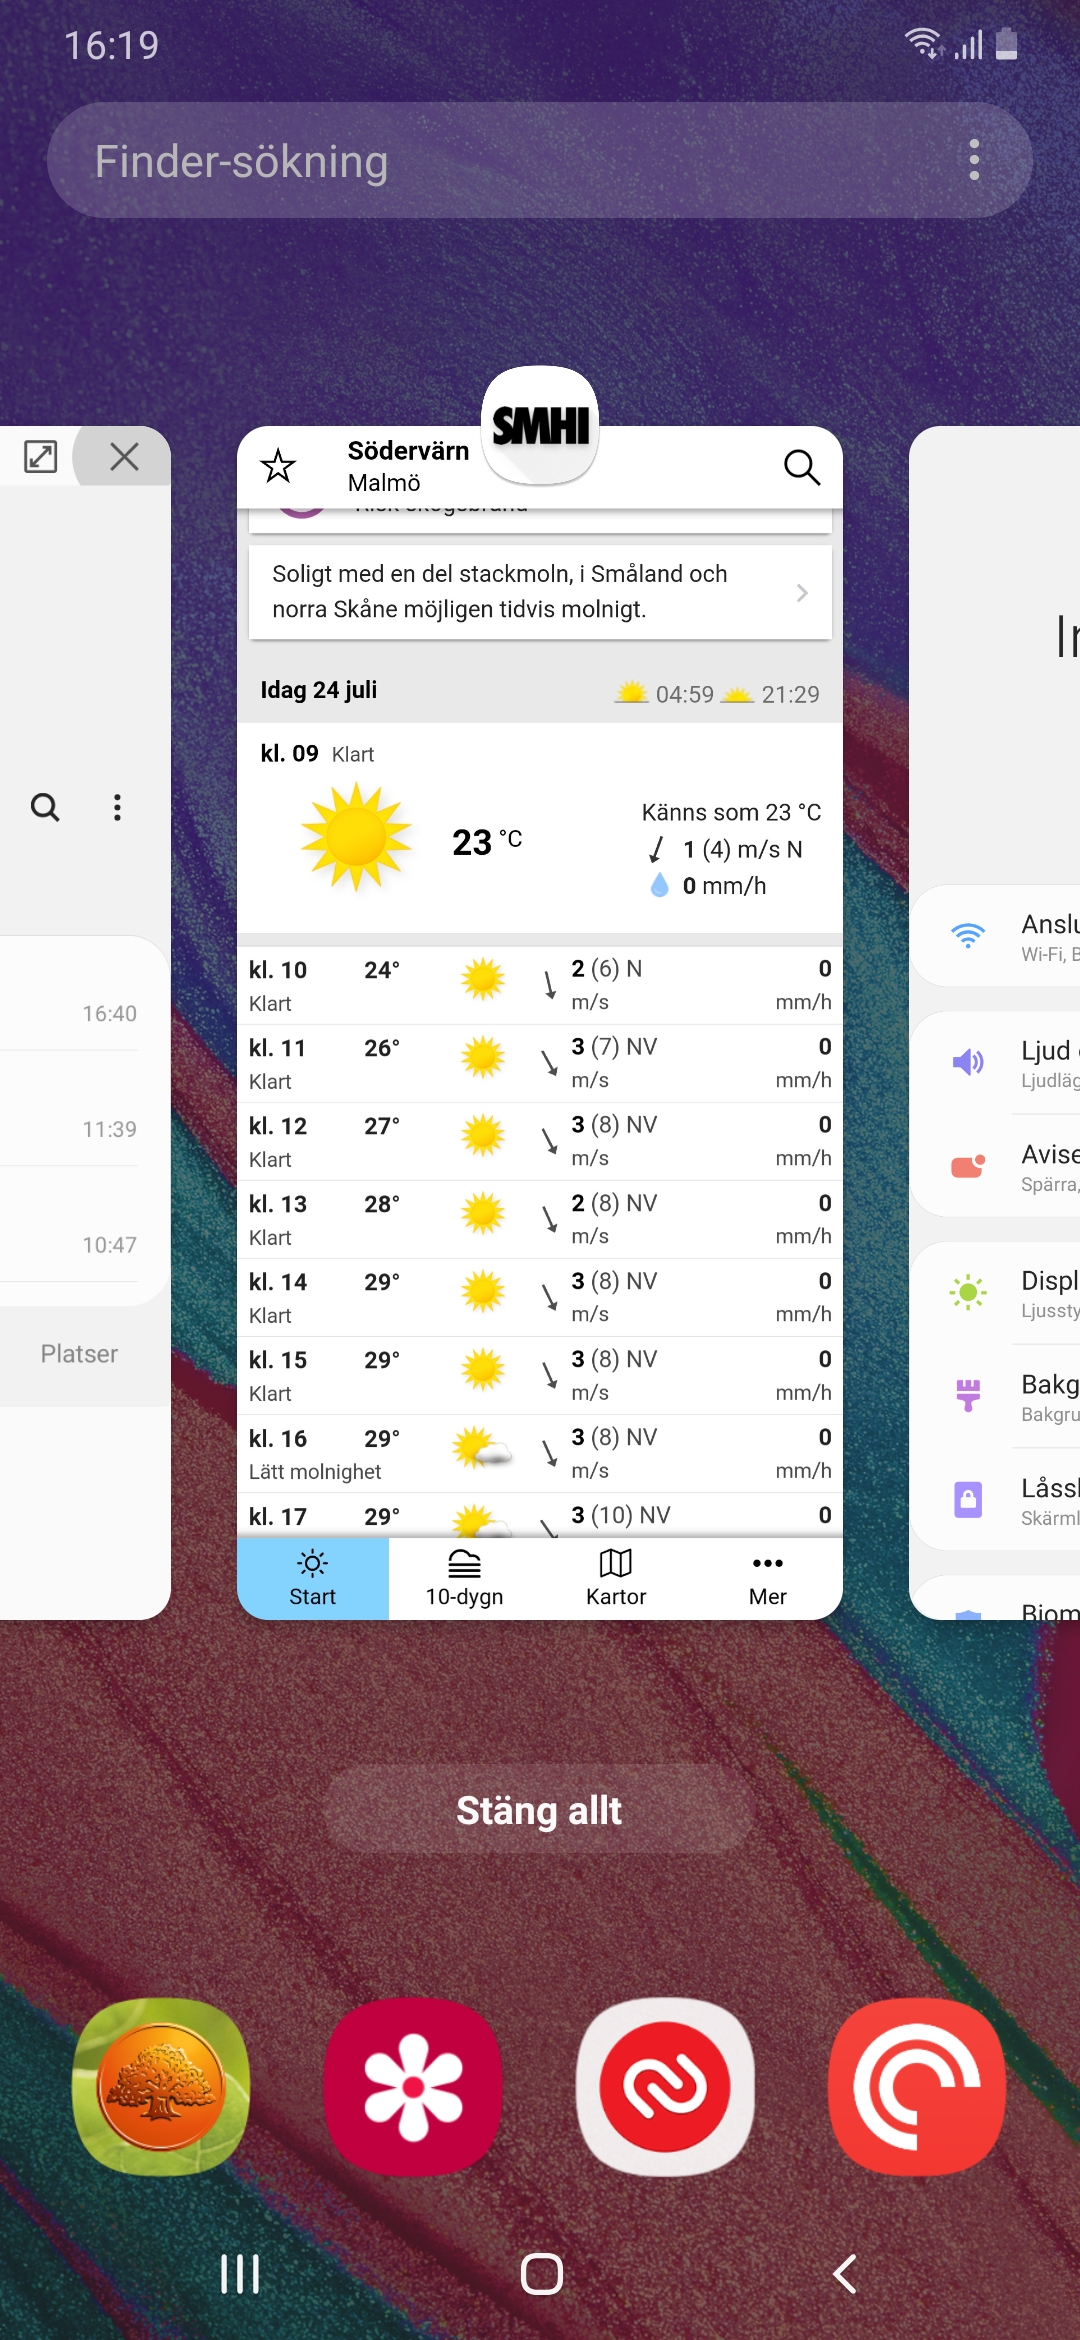Open Finder search options menu

(974, 160)
